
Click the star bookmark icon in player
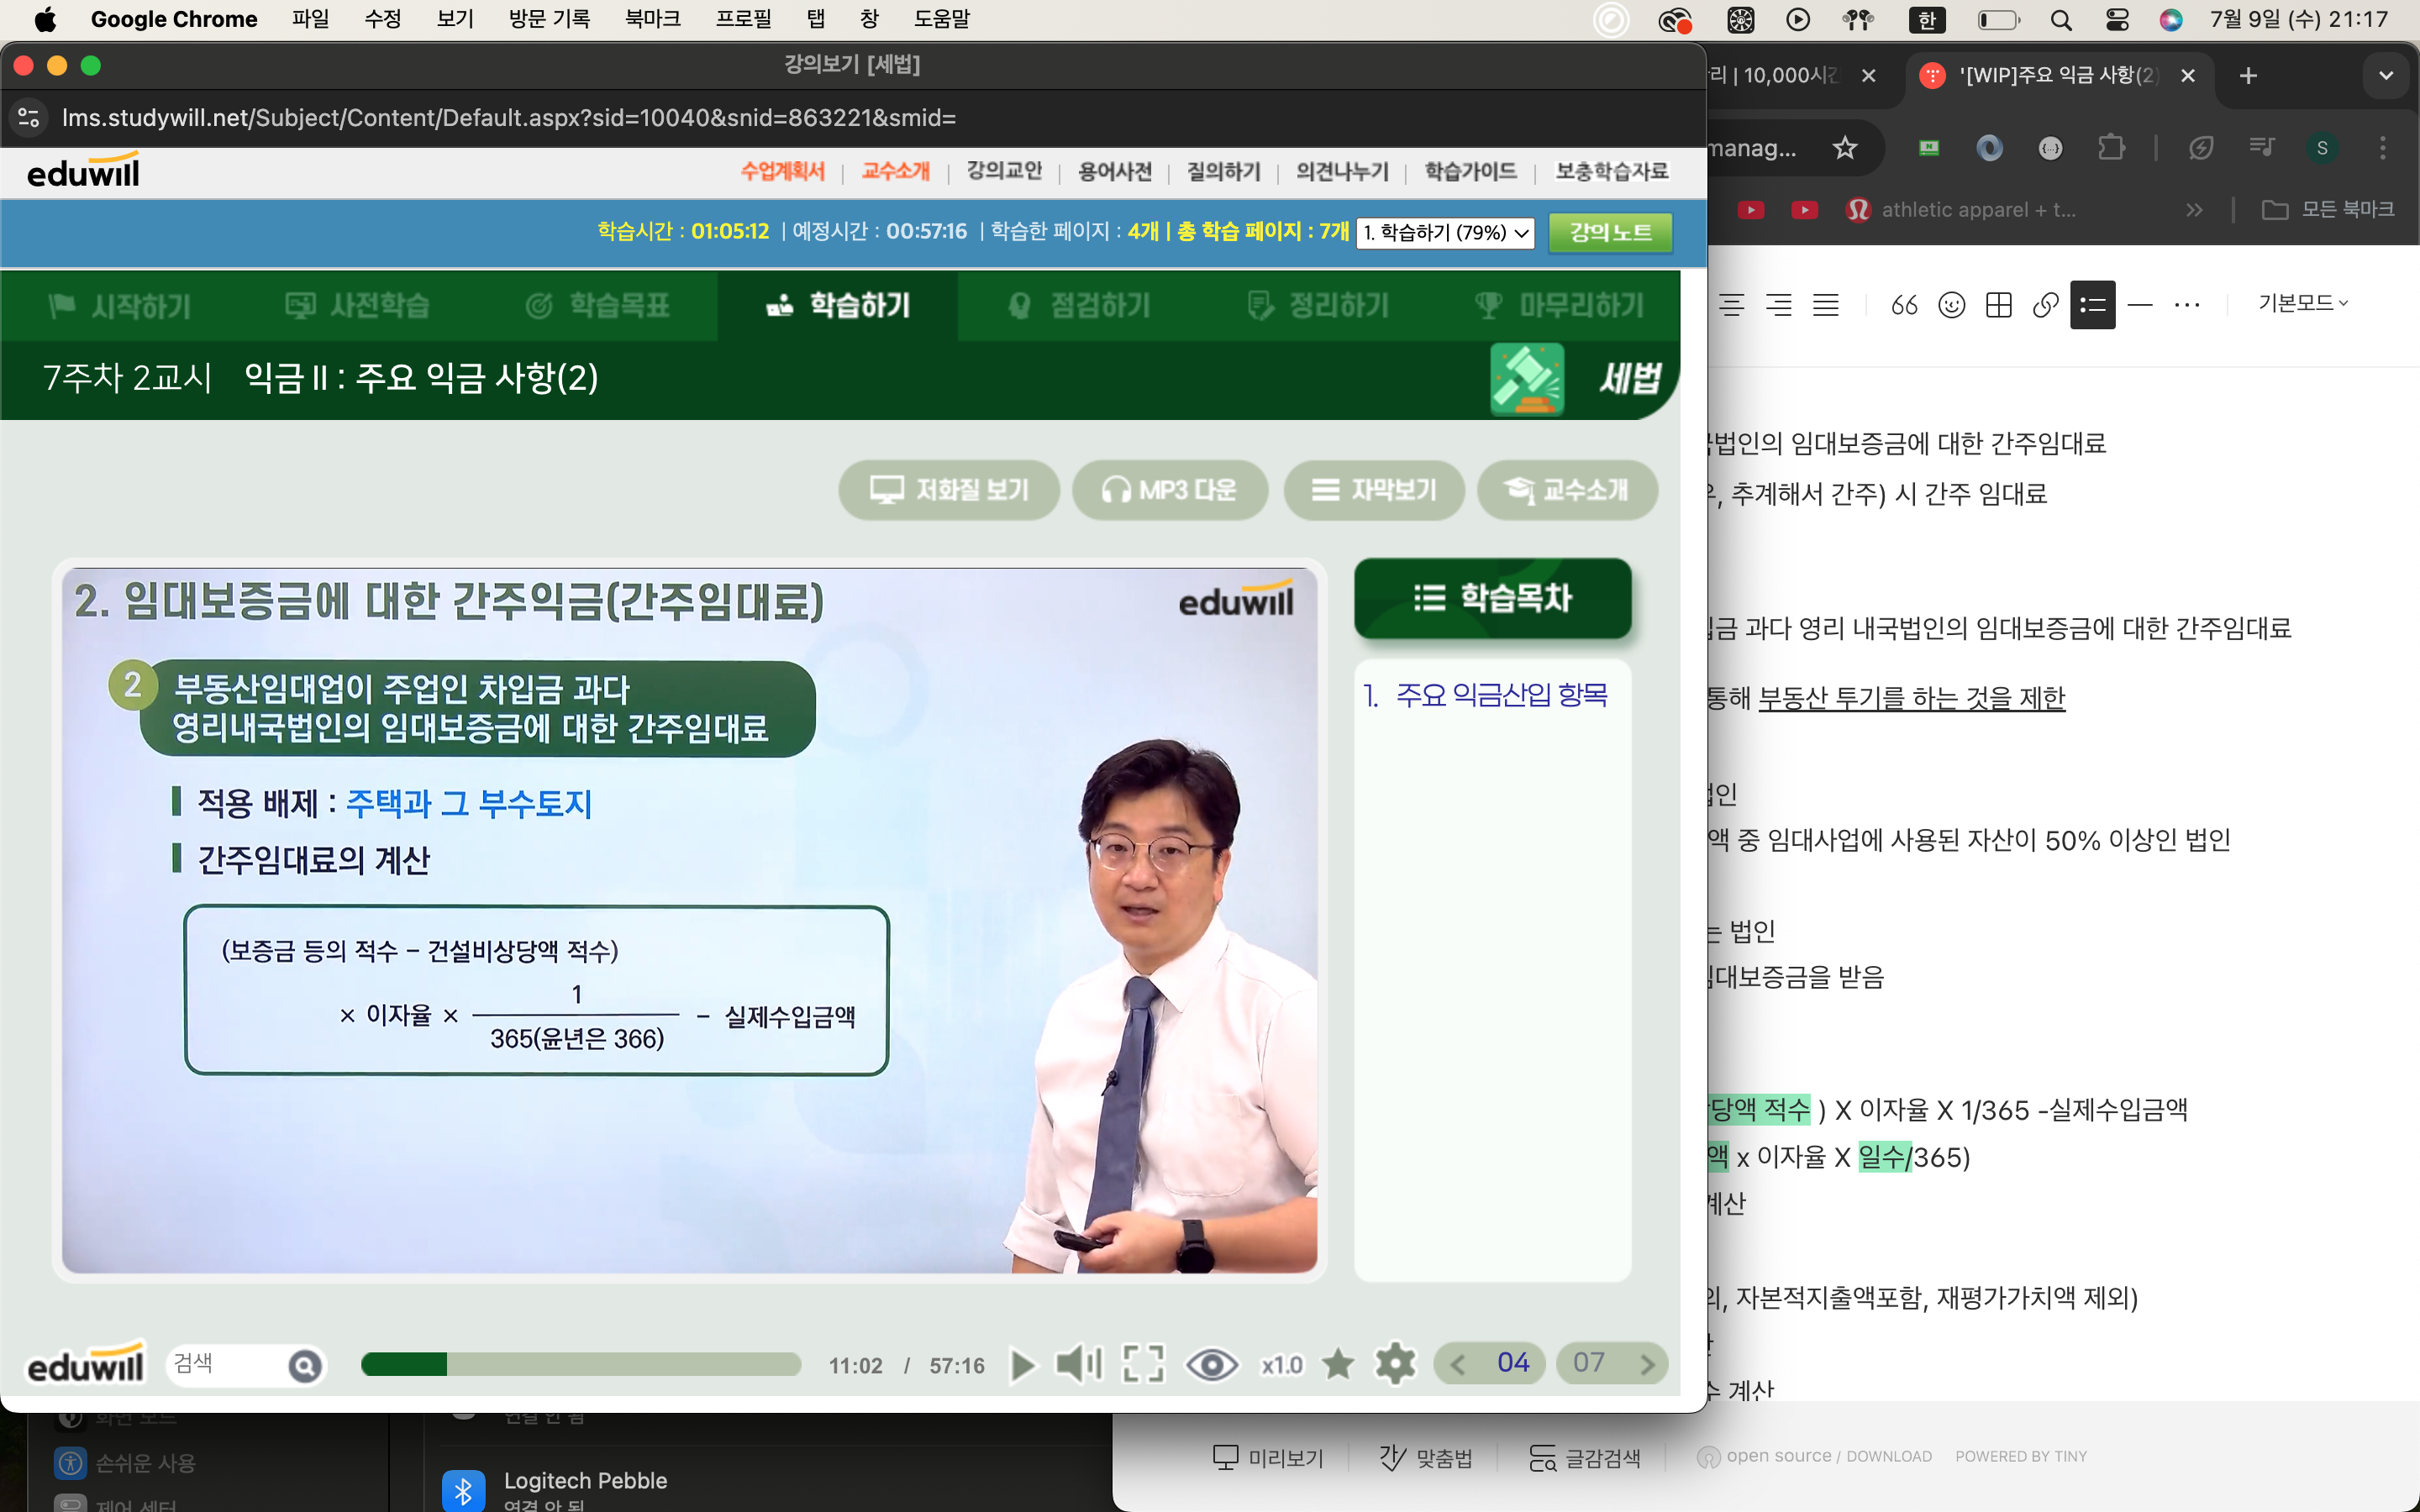tap(1337, 1365)
